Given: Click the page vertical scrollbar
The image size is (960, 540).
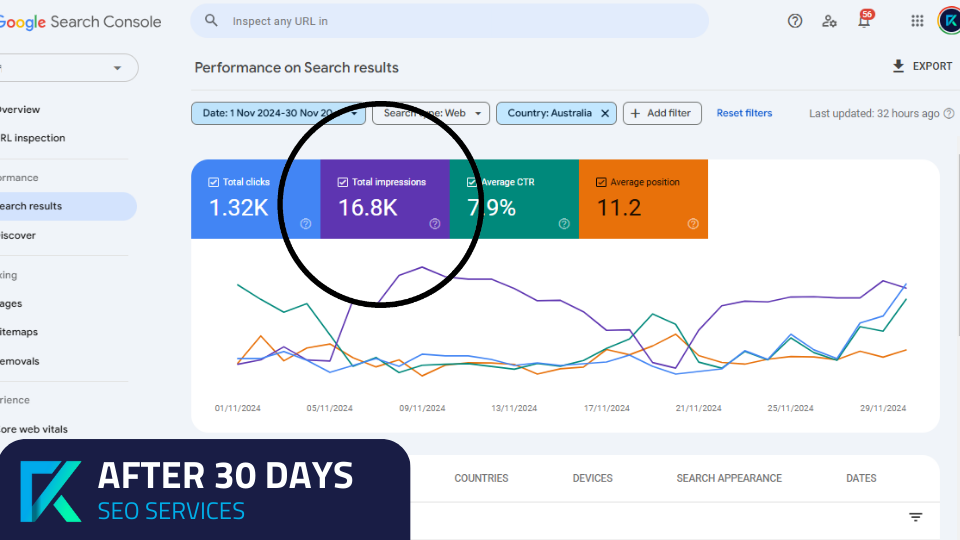Looking at the screenshot, I should tap(957, 245).
